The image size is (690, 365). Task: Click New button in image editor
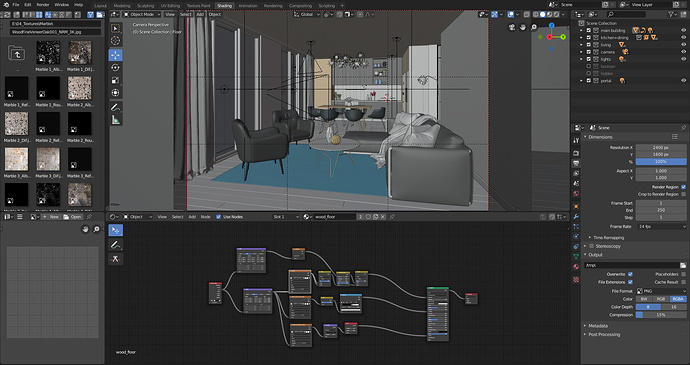click(x=51, y=217)
